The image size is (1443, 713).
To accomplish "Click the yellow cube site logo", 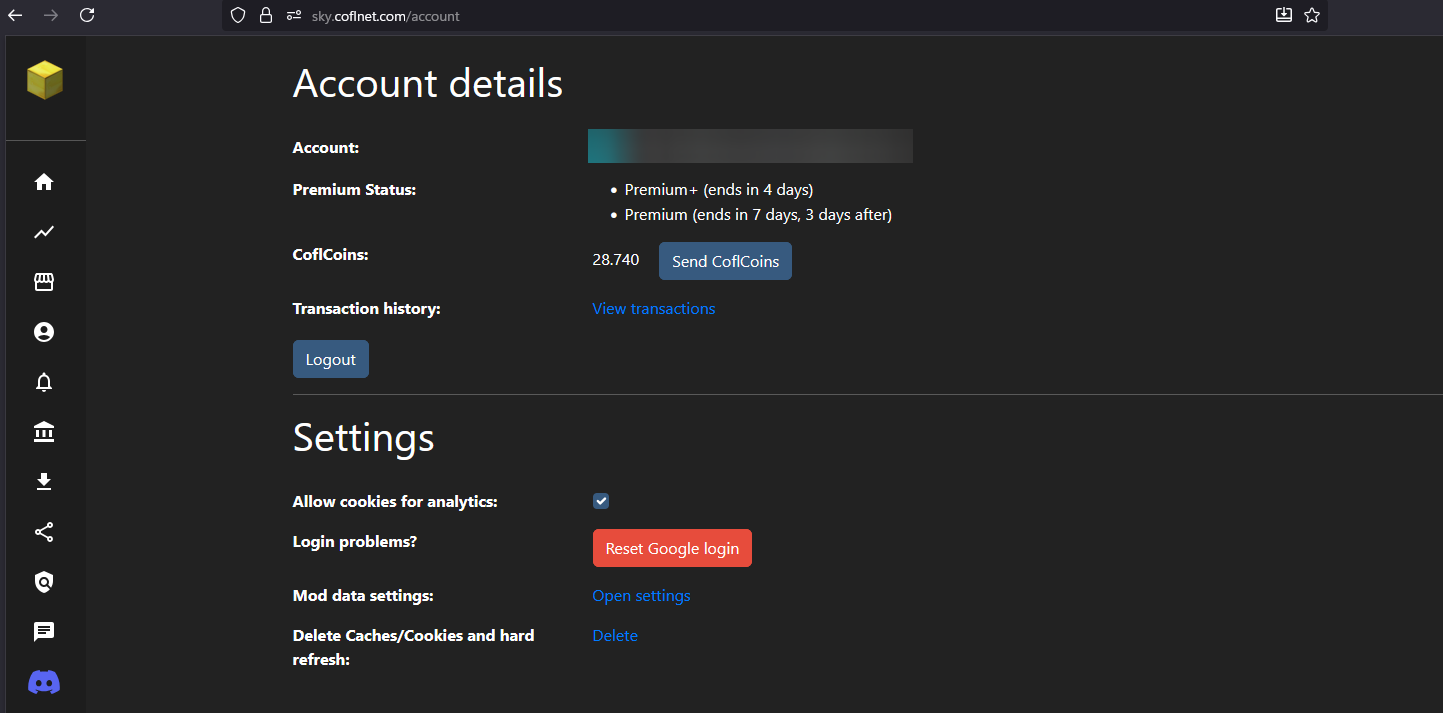I will [x=45, y=80].
